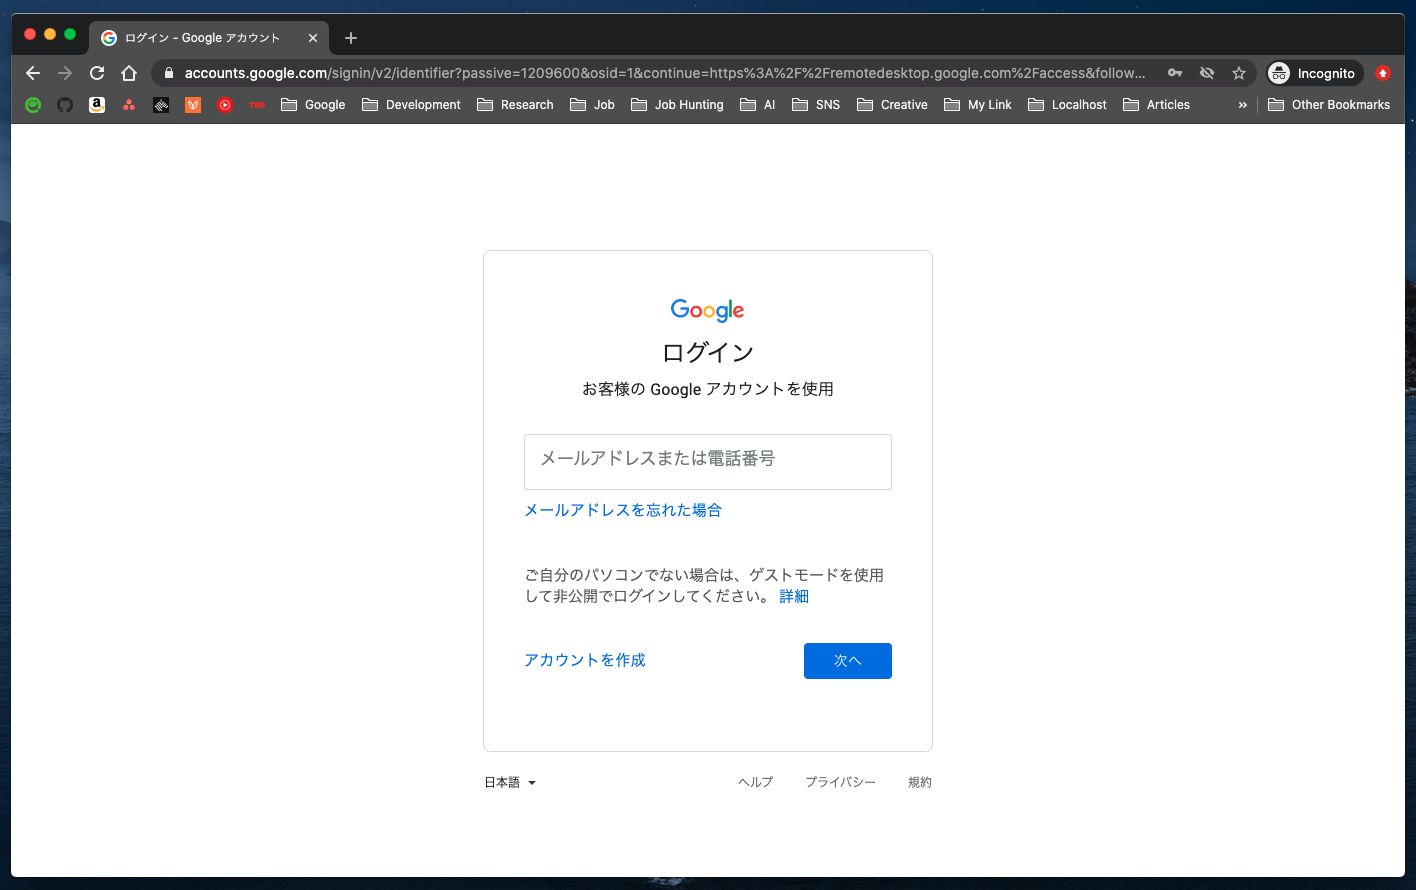Open the Research bookmarks folder

point(515,104)
